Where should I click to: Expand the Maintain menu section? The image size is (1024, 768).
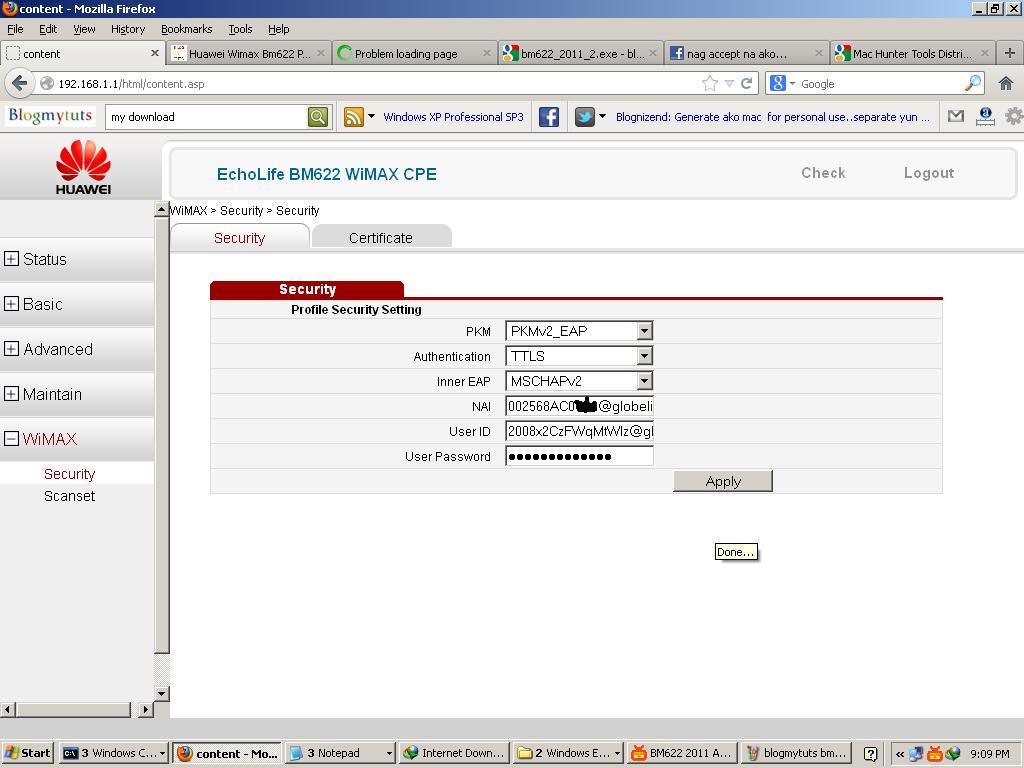click(x=11, y=394)
